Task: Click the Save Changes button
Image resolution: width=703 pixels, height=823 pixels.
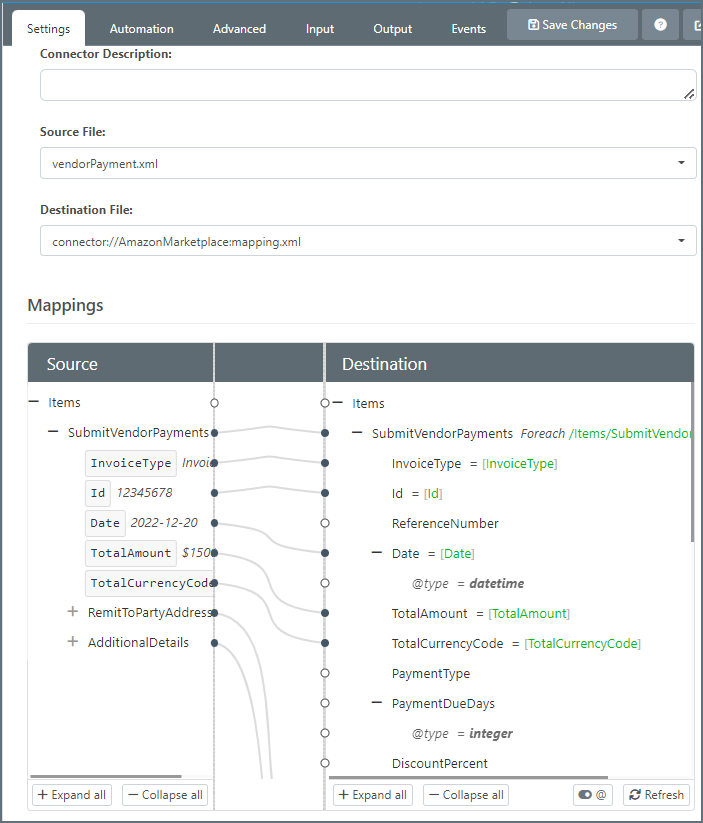Action: pyautogui.click(x=572, y=25)
